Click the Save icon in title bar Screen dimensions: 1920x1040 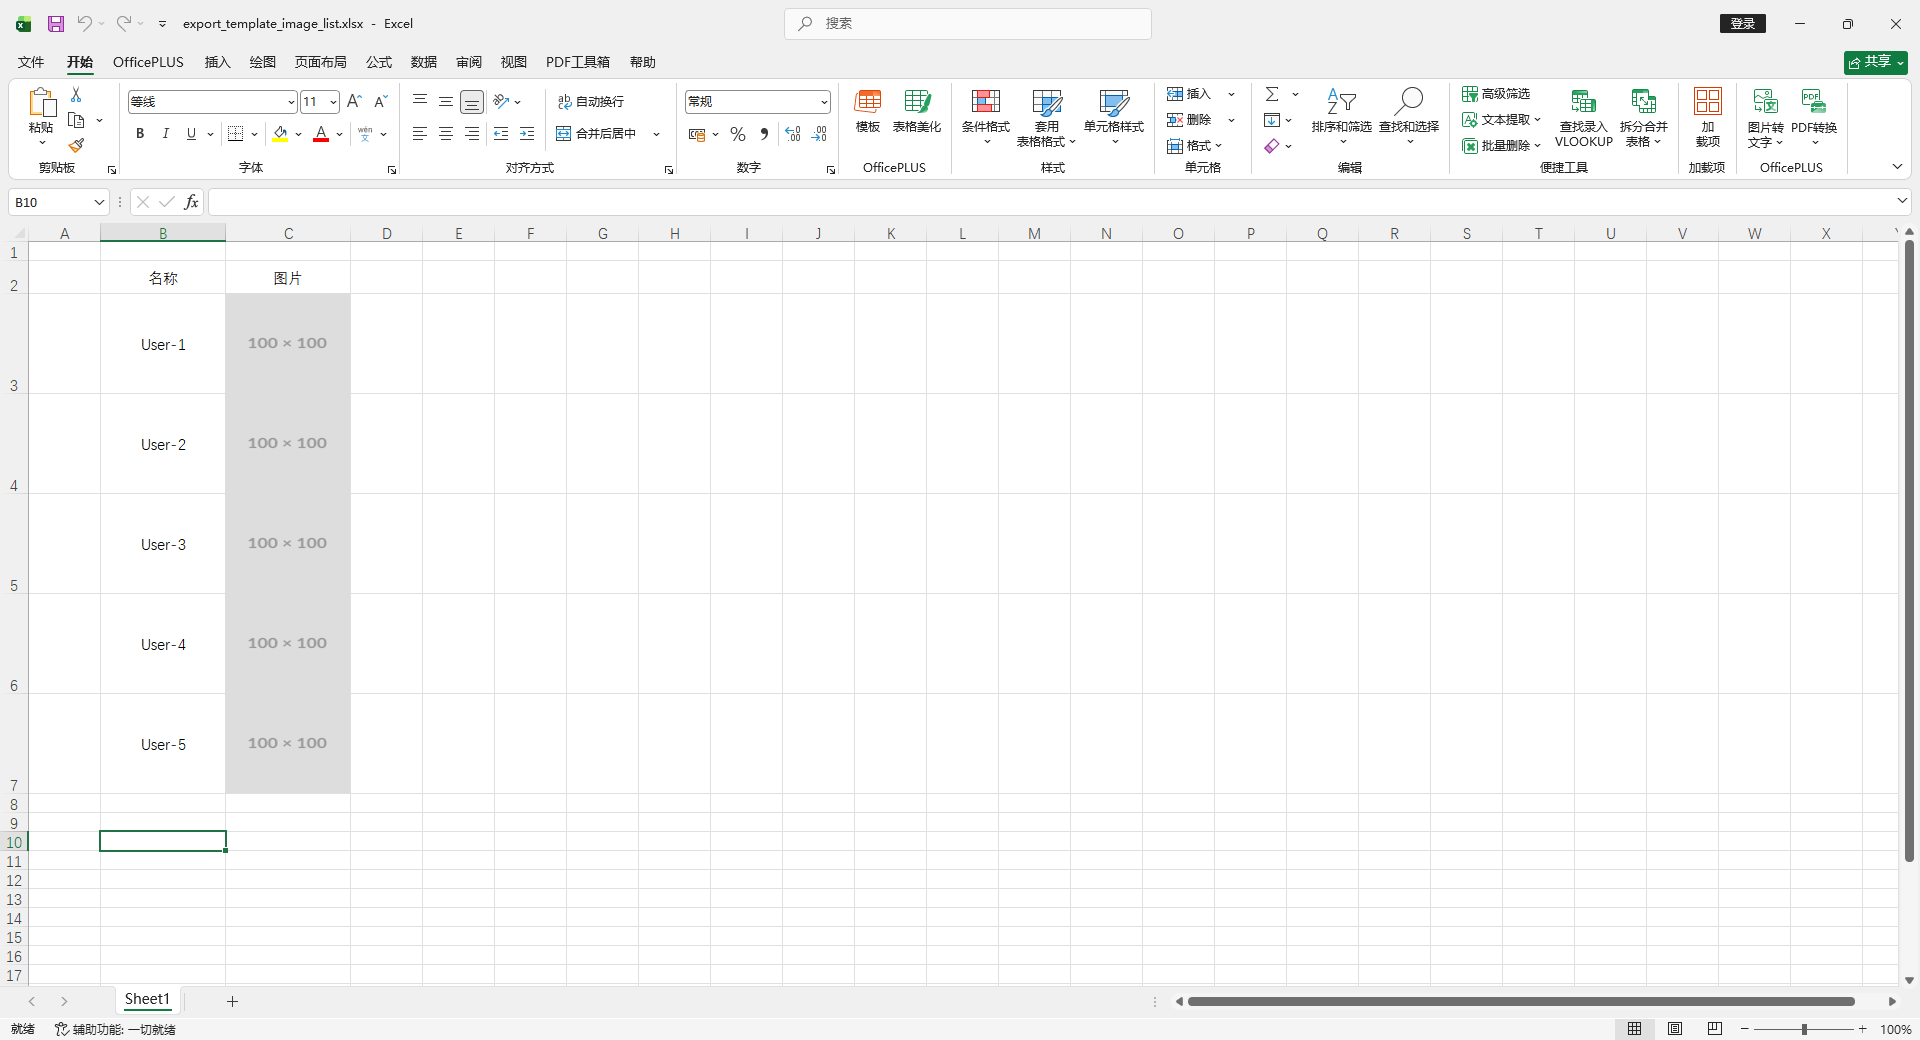pos(56,23)
